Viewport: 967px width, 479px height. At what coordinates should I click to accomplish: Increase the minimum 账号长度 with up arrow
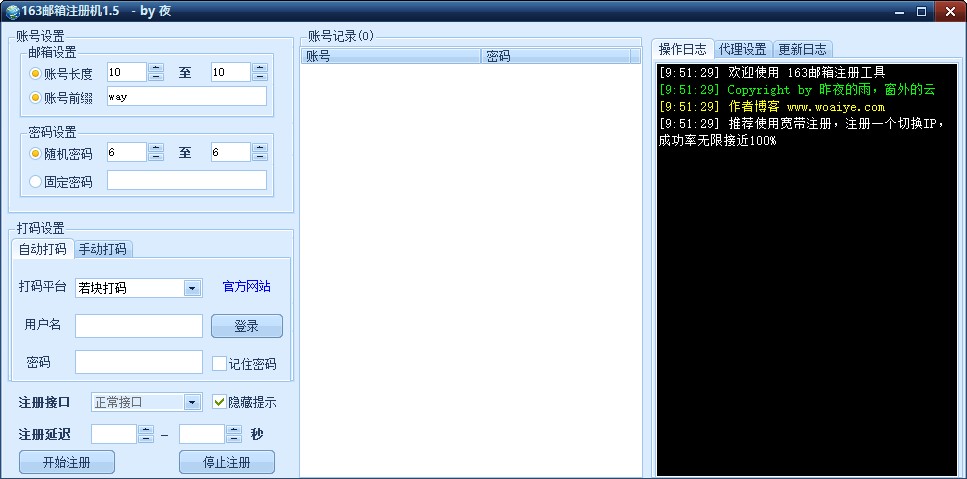pyautogui.click(x=156, y=68)
